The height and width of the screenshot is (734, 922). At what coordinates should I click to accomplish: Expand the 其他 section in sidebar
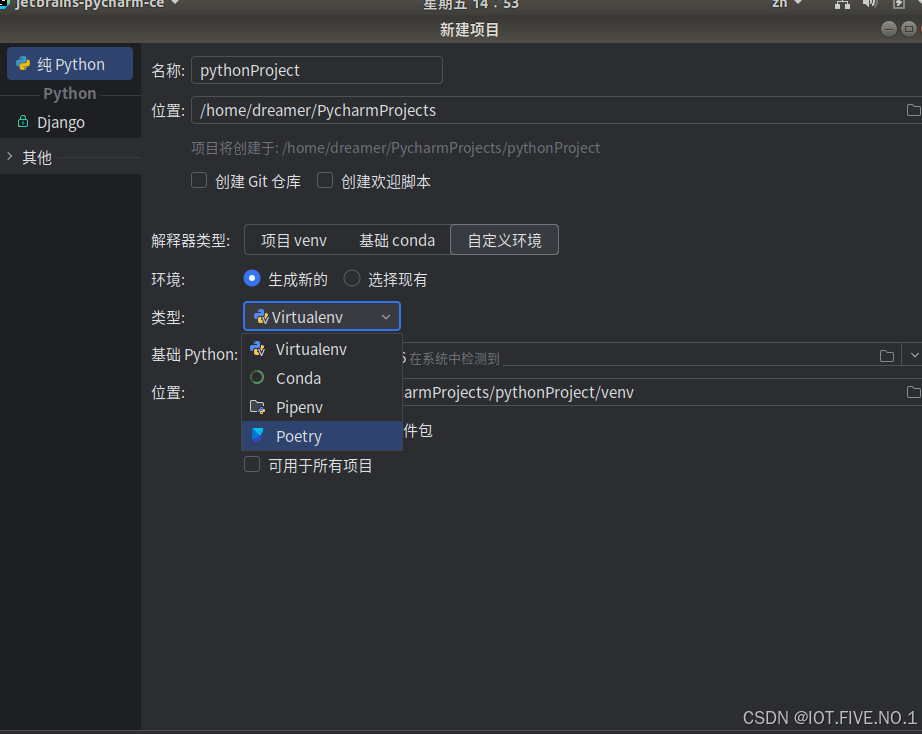coord(9,156)
